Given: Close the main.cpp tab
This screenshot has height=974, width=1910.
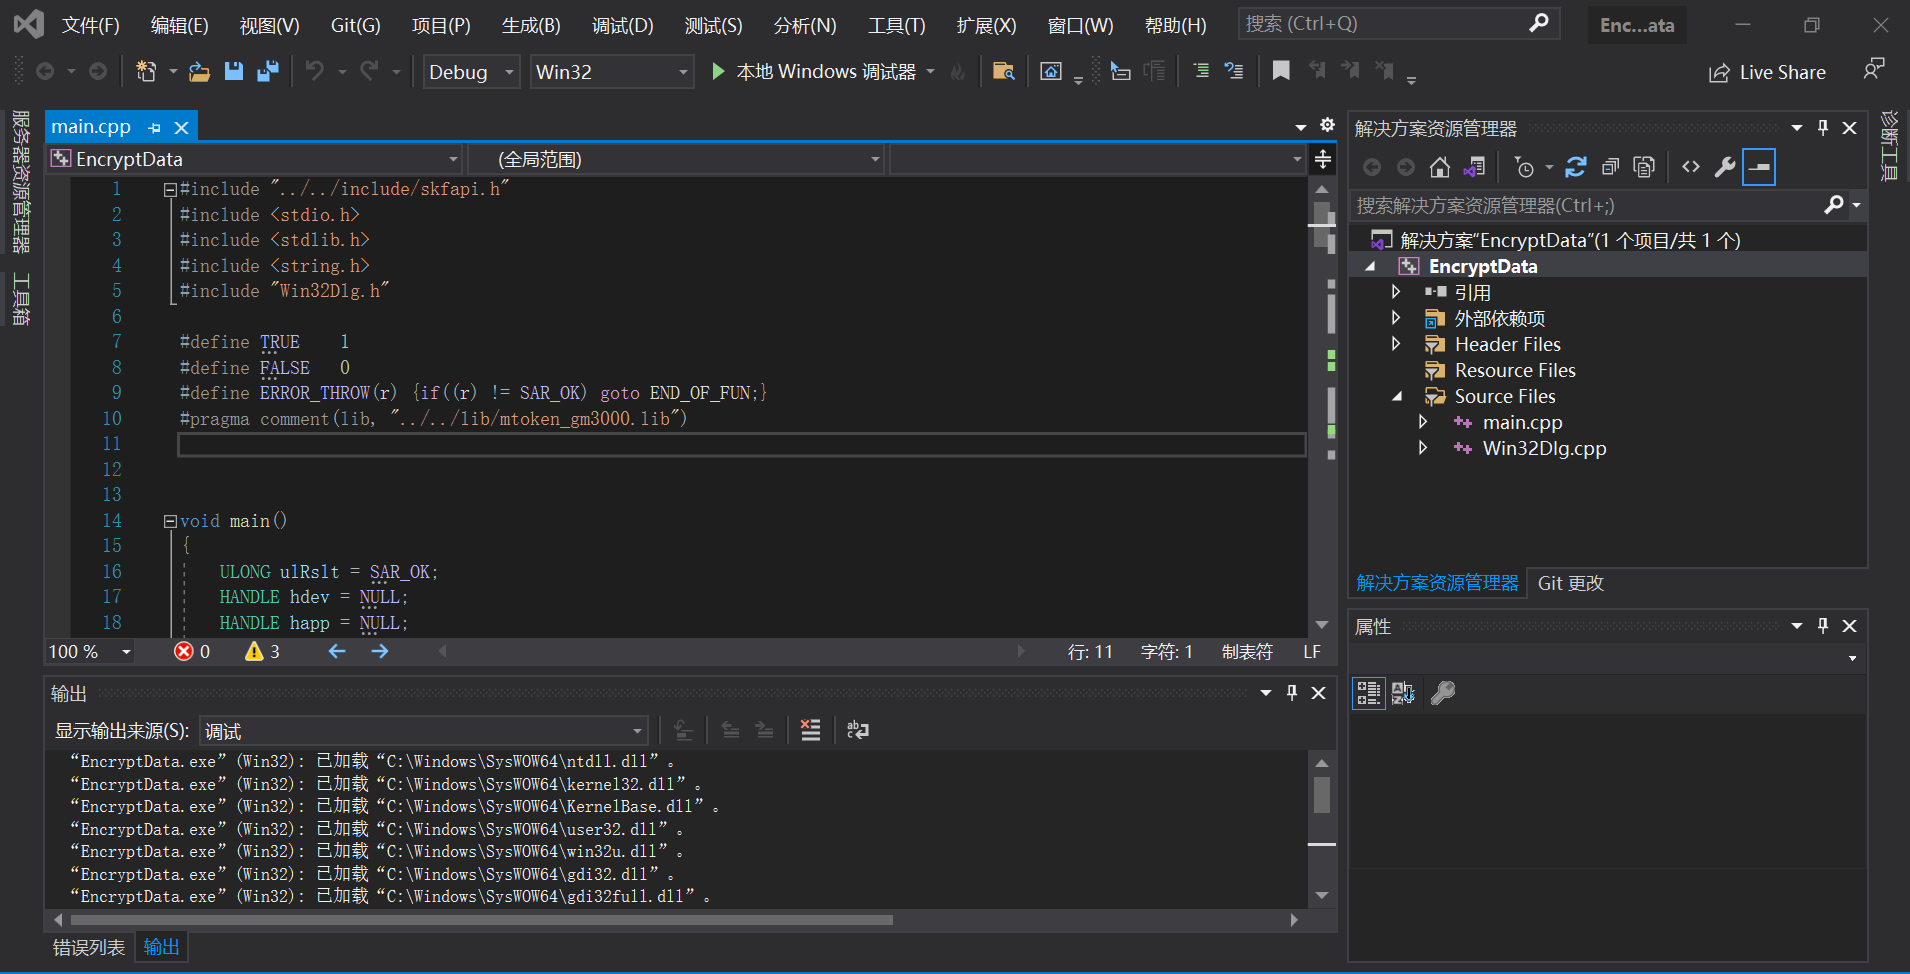Looking at the screenshot, I should point(182,128).
